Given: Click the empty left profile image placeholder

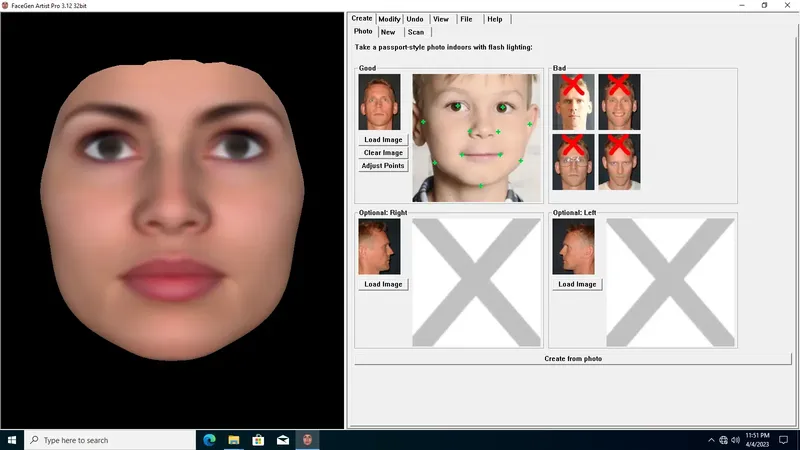Looking at the screenshot, I should pyautogui.click(x=670, y=283).
